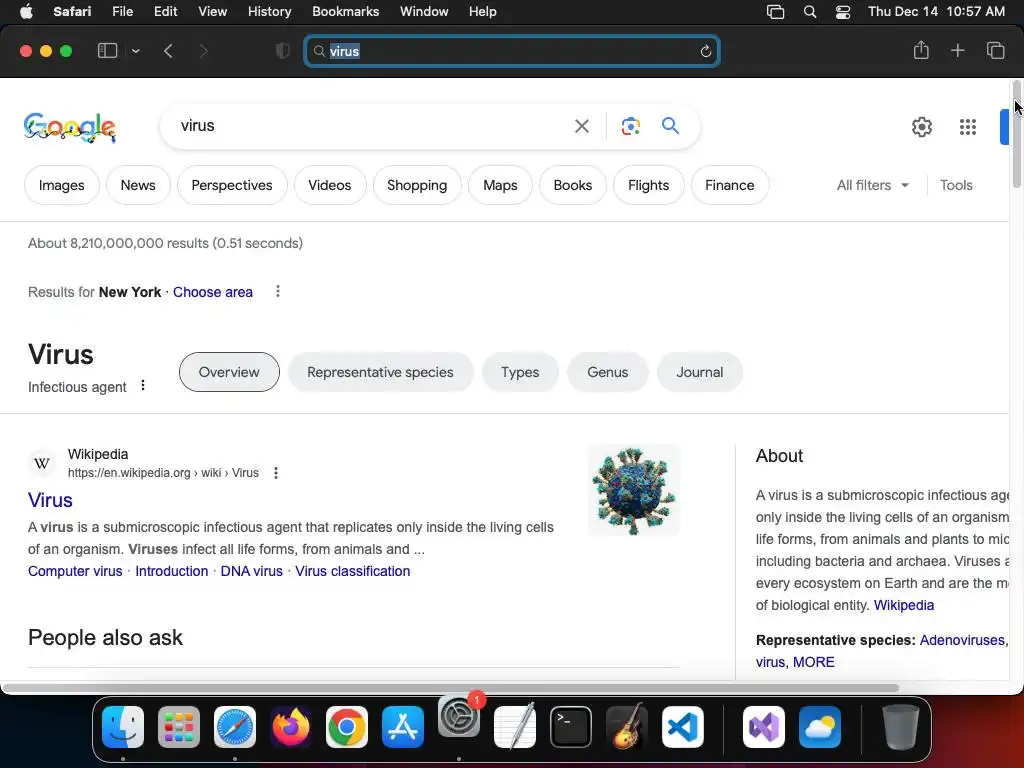Click the MORE link for species

point(814,662)
